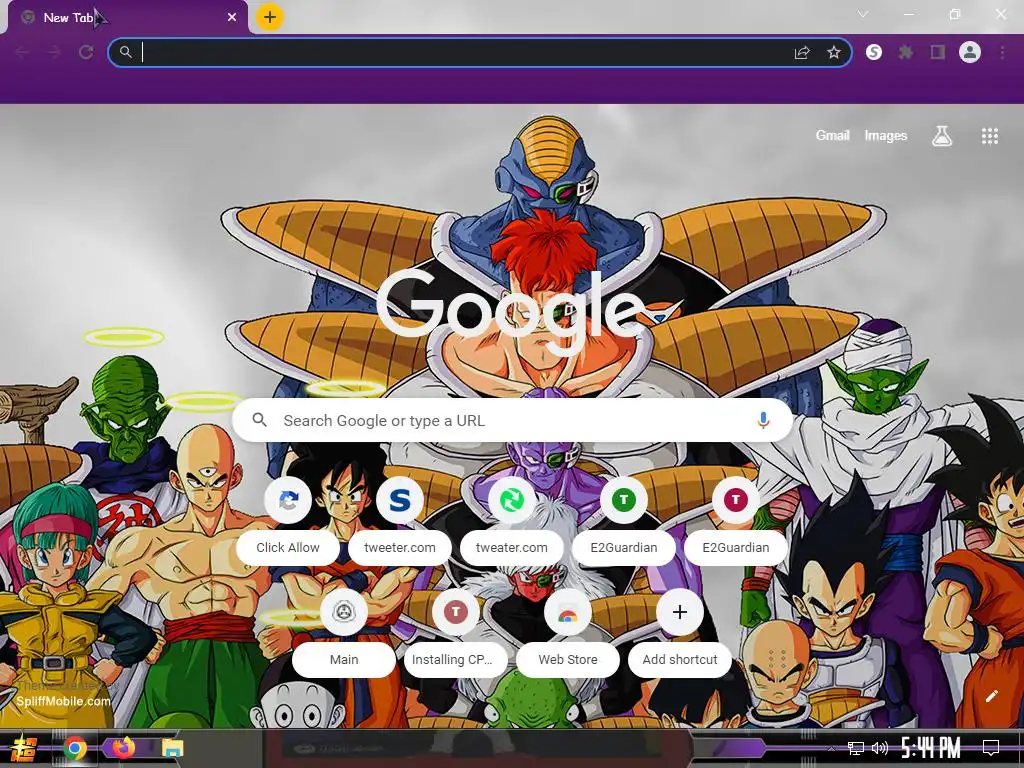Customize this page with pencil icon

point(991,696)
